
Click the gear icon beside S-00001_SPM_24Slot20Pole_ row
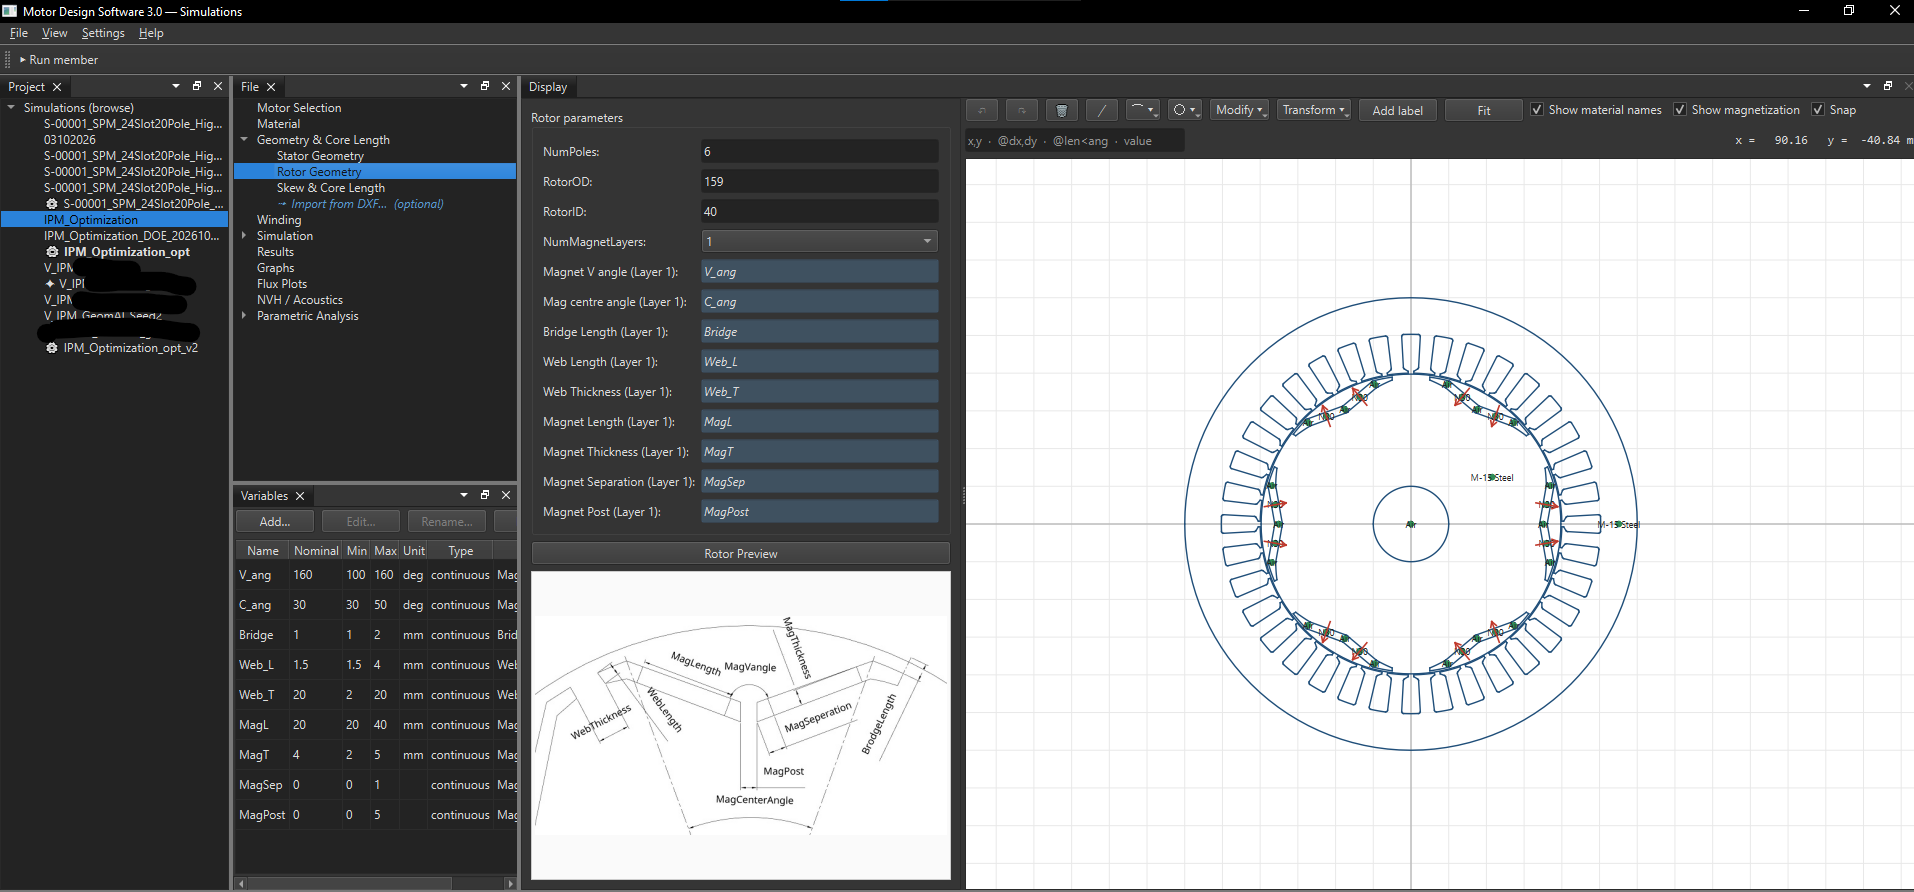click(x=52, y=204)
